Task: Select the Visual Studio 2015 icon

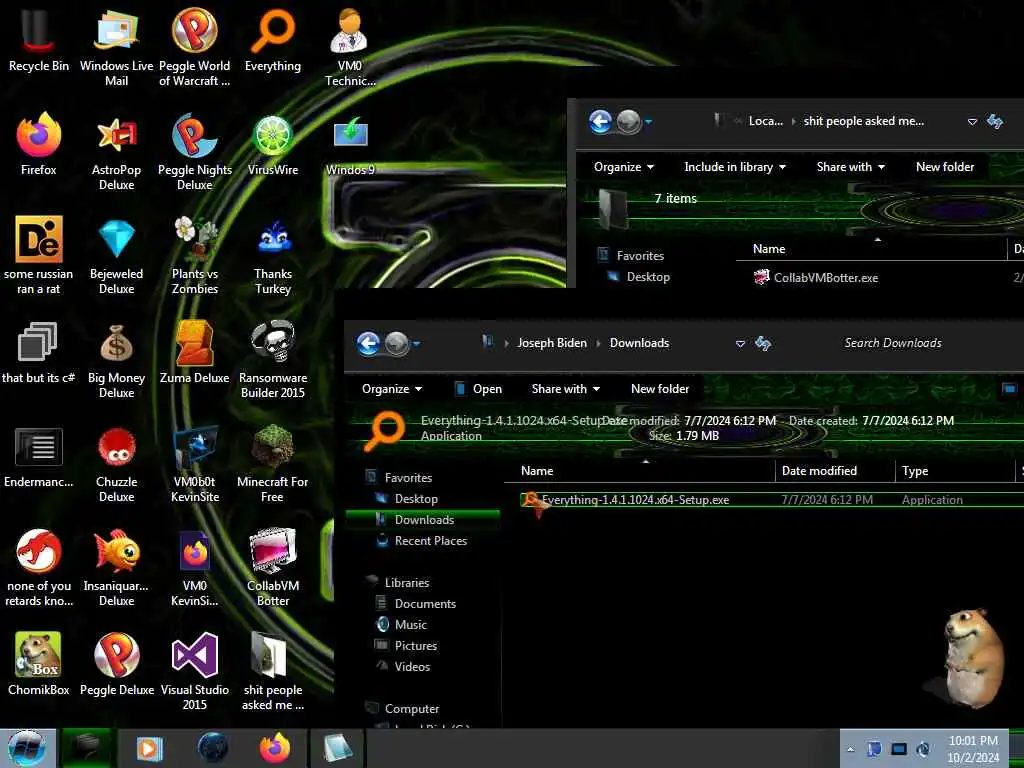Action: click(x=195, y=671)
